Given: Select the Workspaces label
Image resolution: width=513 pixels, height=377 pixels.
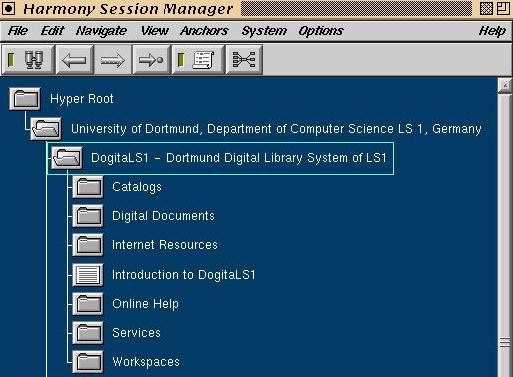Looking at the screenshot, I should click(x=146, y=362).
